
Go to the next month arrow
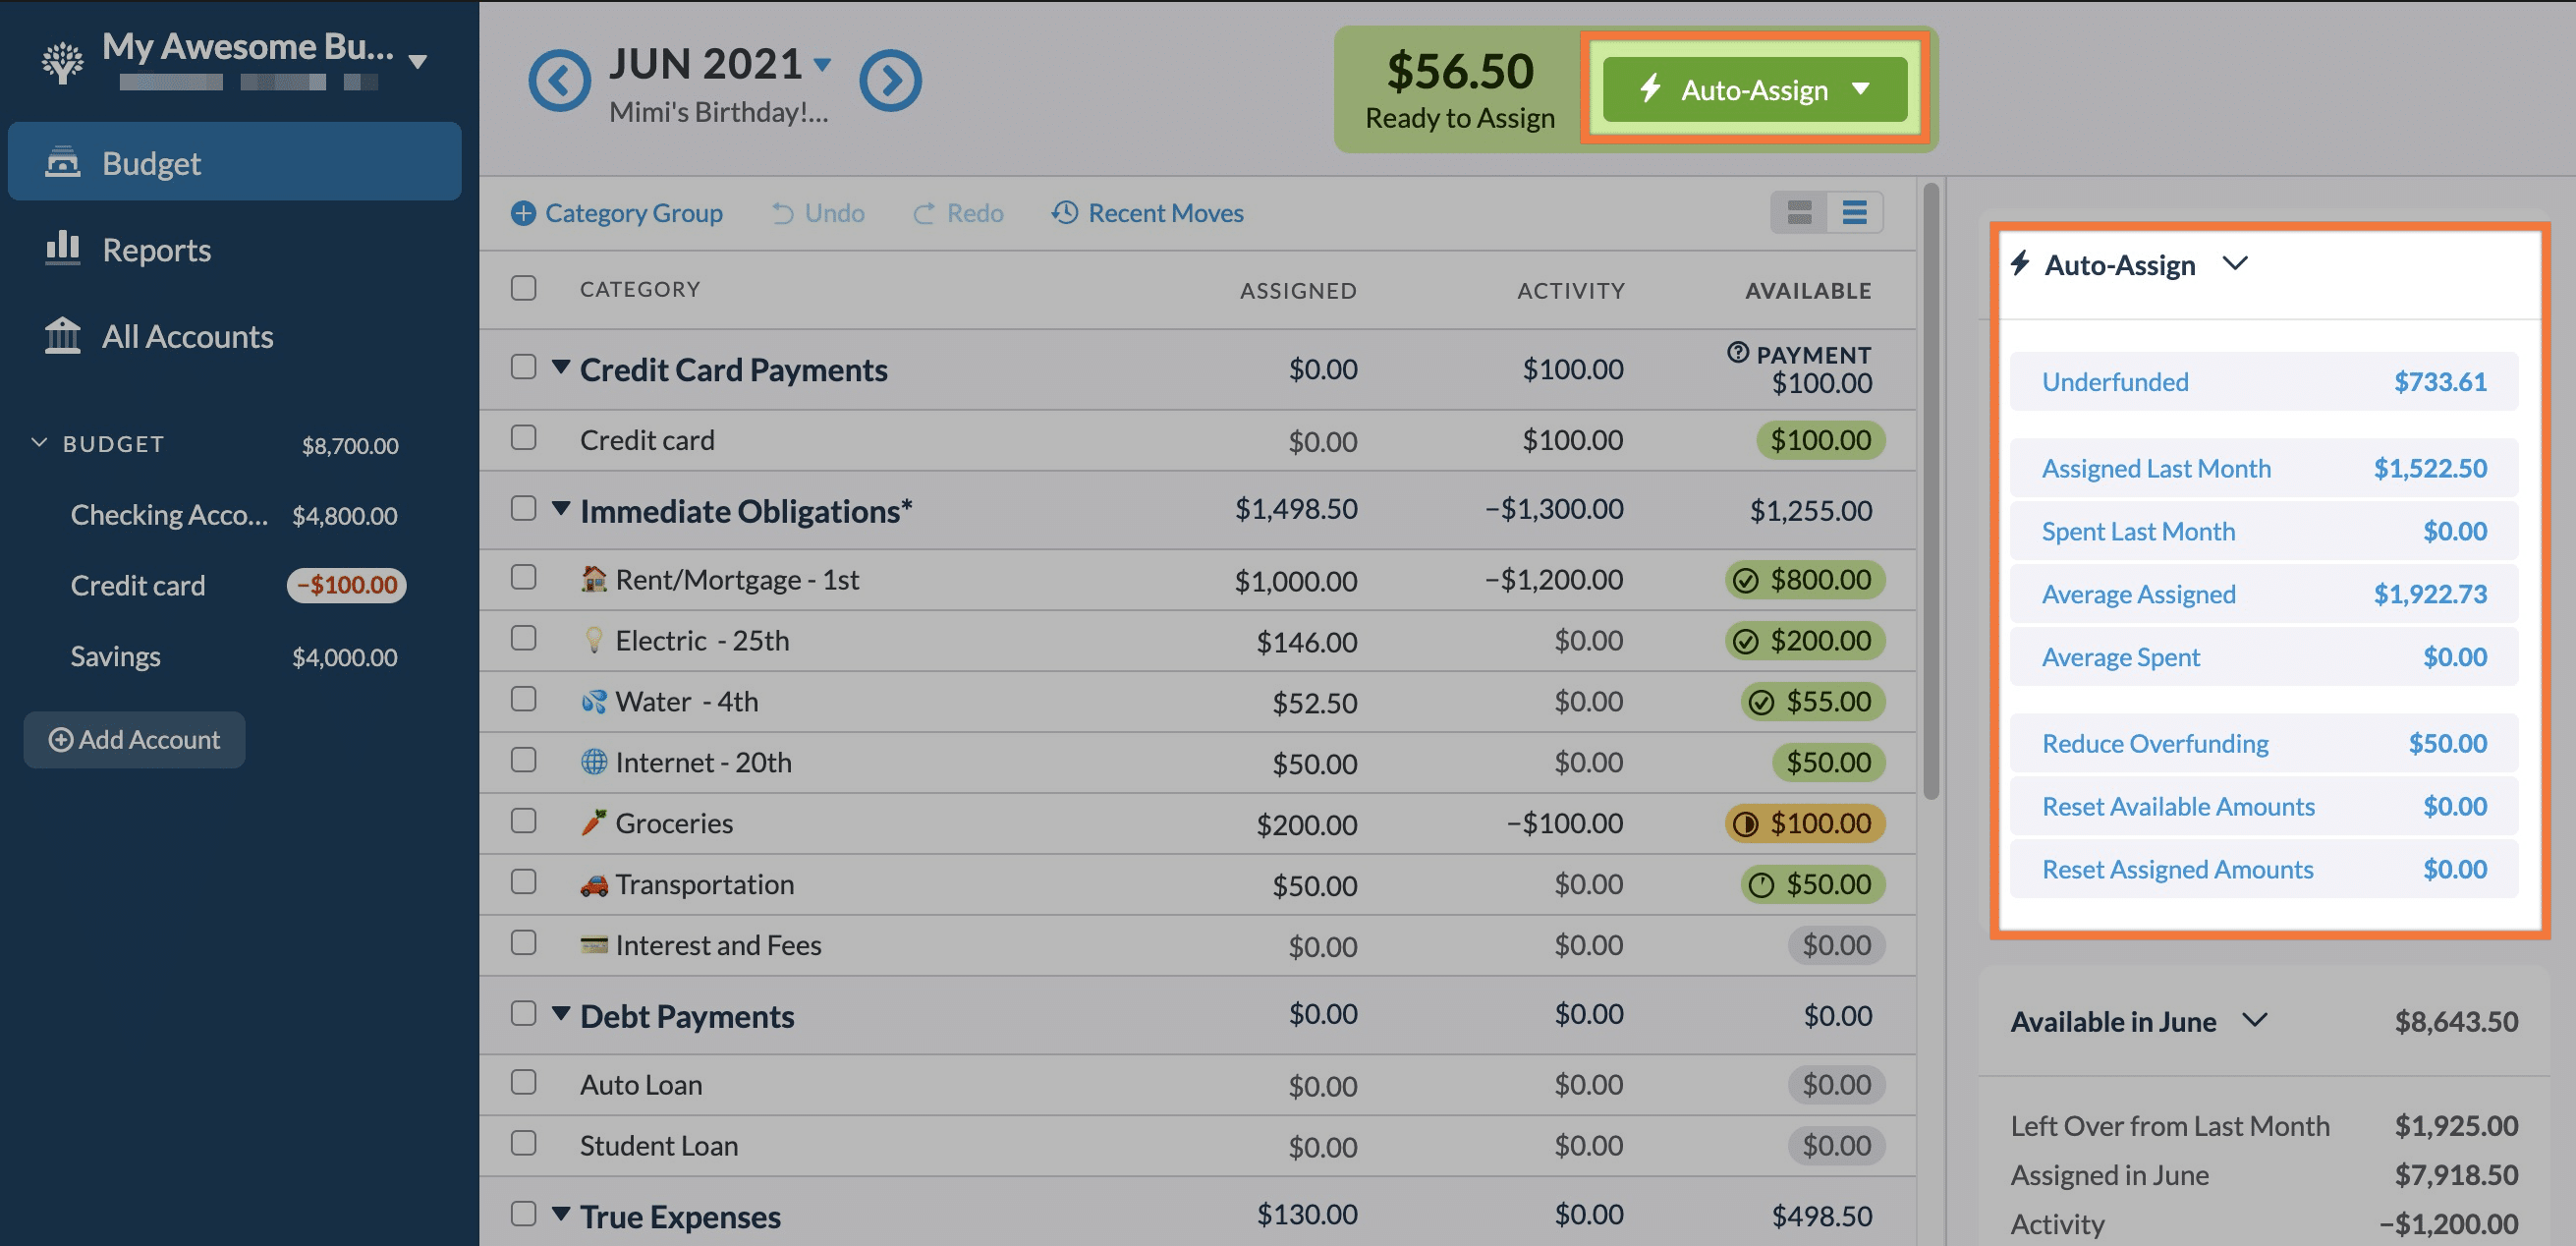[890, 80]
